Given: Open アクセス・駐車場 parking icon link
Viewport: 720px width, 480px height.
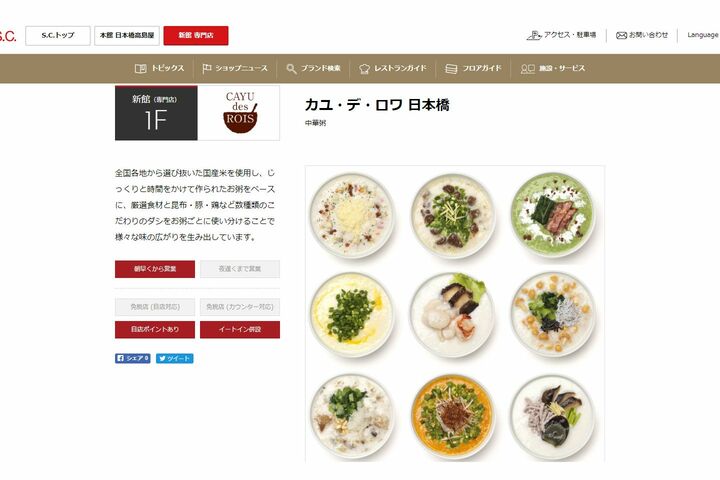Looking at the screenshot, I should point(534,35).
